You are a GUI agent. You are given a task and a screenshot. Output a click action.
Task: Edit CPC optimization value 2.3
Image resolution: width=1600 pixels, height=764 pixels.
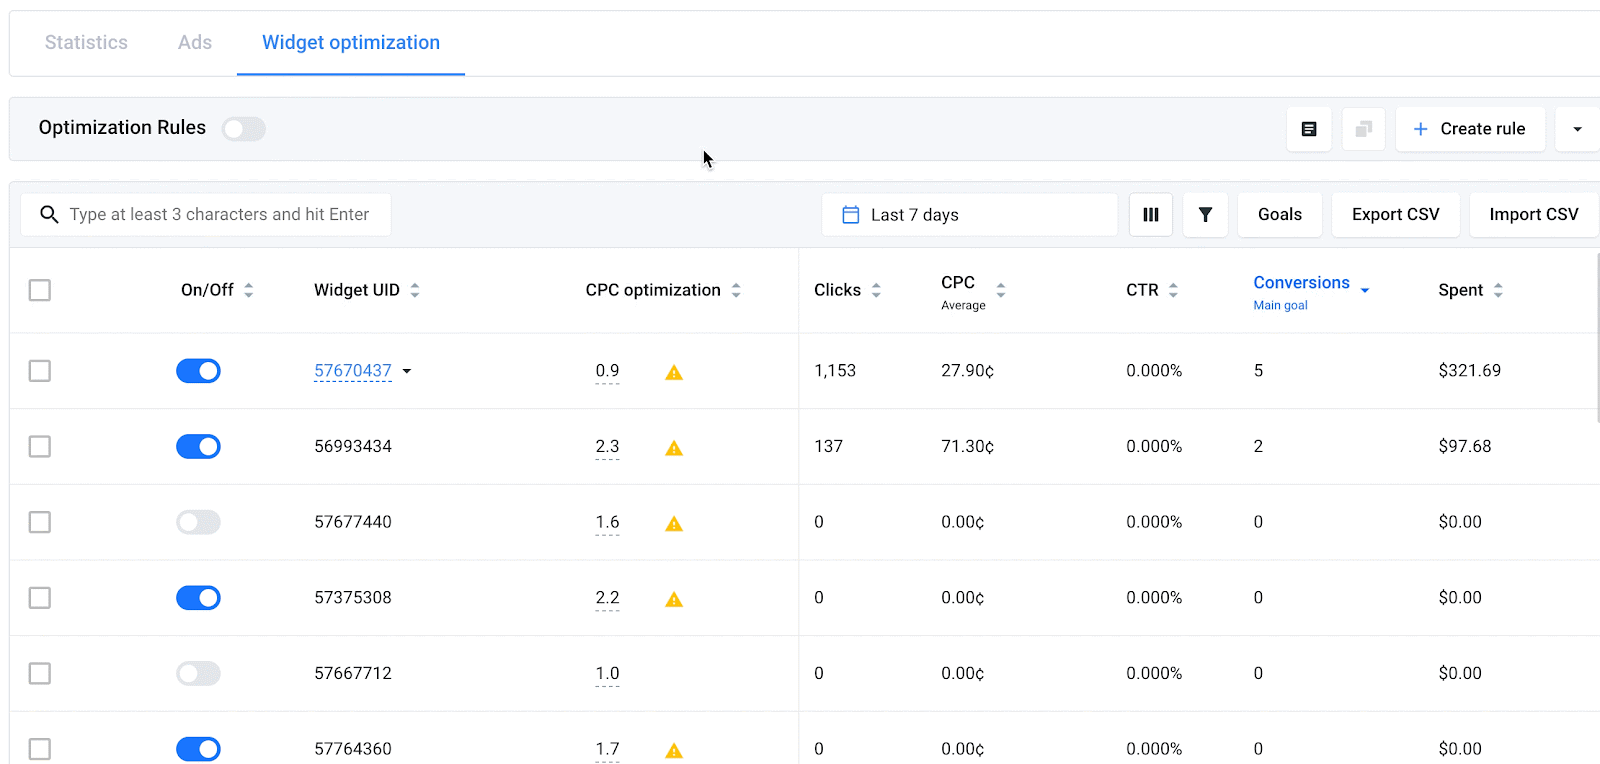pyautogui.click(x=607, y=446)
